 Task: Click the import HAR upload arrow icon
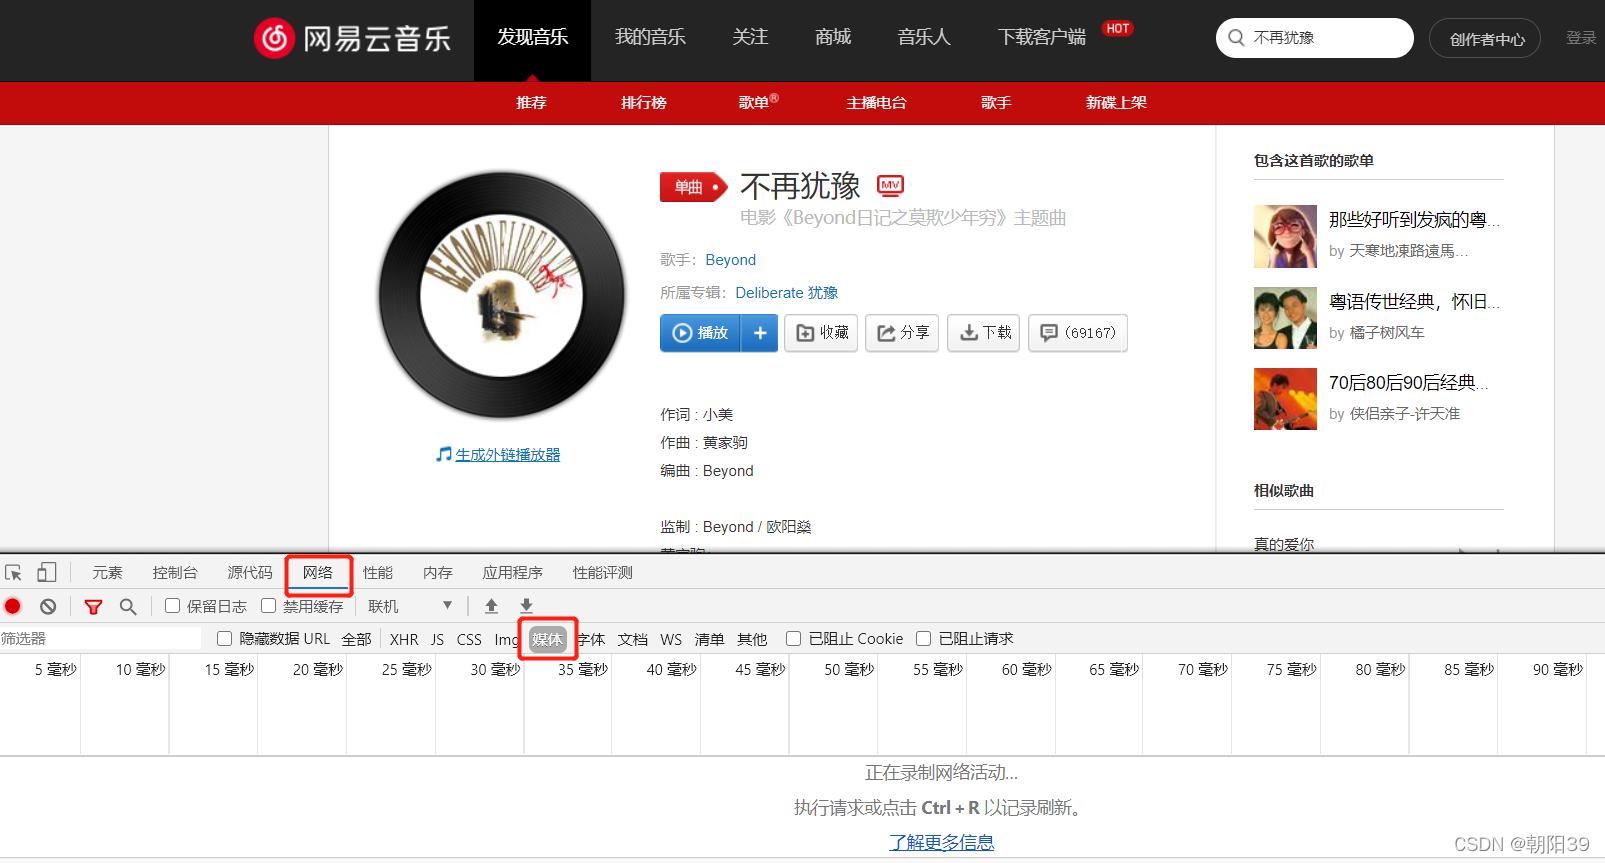491,606
